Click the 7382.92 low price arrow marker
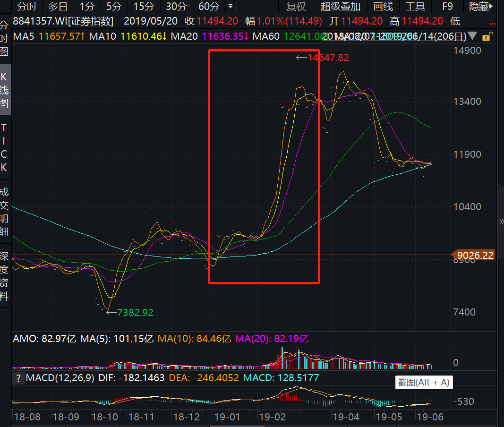The image size is (504, 427). (129, 312)
